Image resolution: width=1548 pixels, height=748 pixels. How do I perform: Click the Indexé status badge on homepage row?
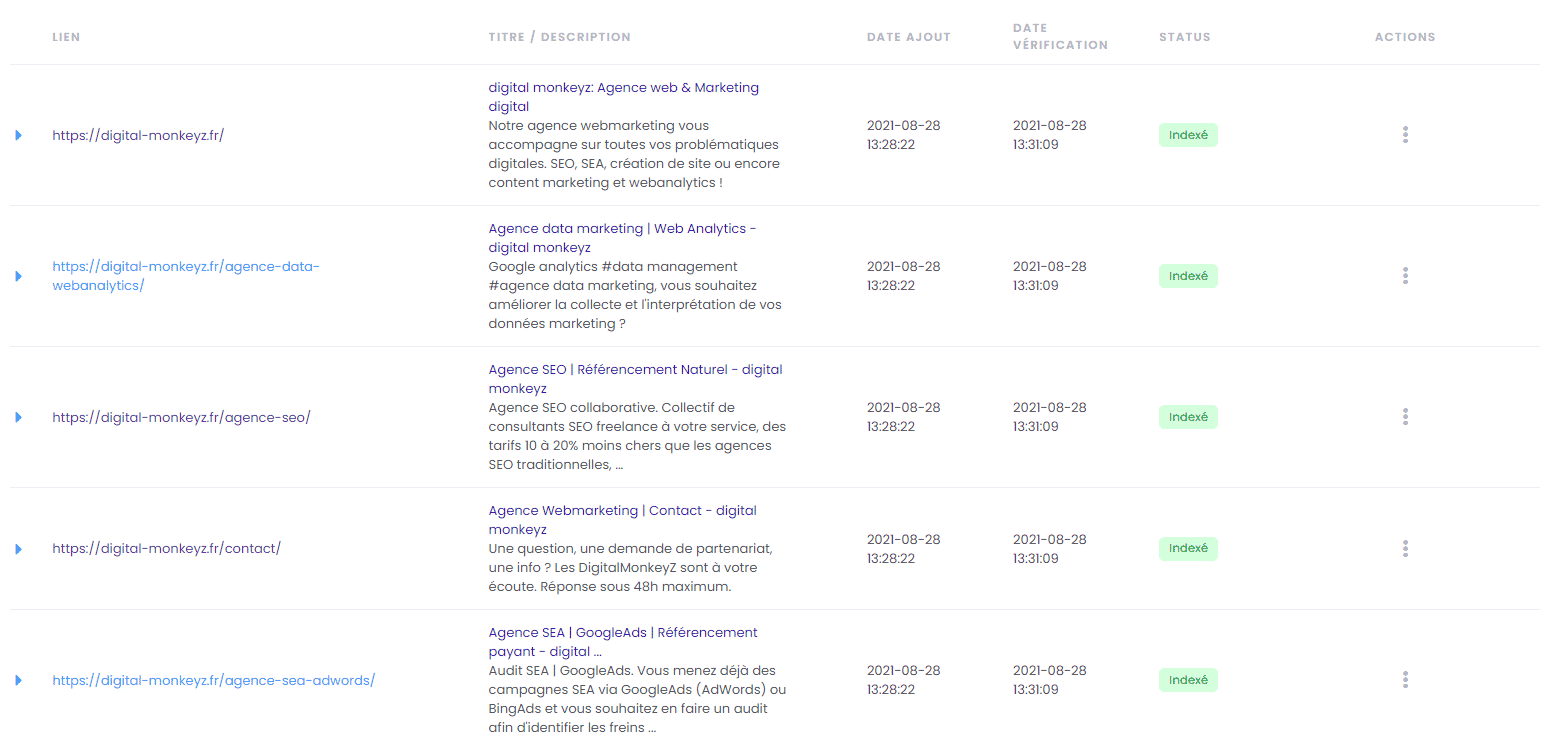click(x=1188, y=134)
